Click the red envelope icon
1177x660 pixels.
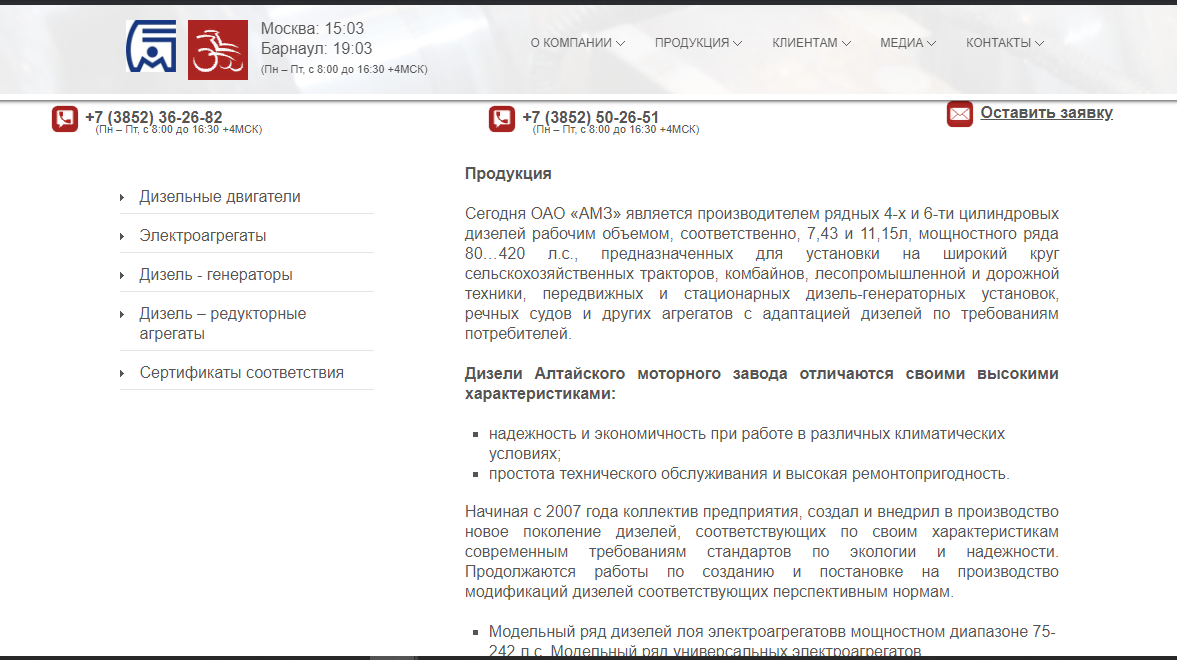pos(959,113)
